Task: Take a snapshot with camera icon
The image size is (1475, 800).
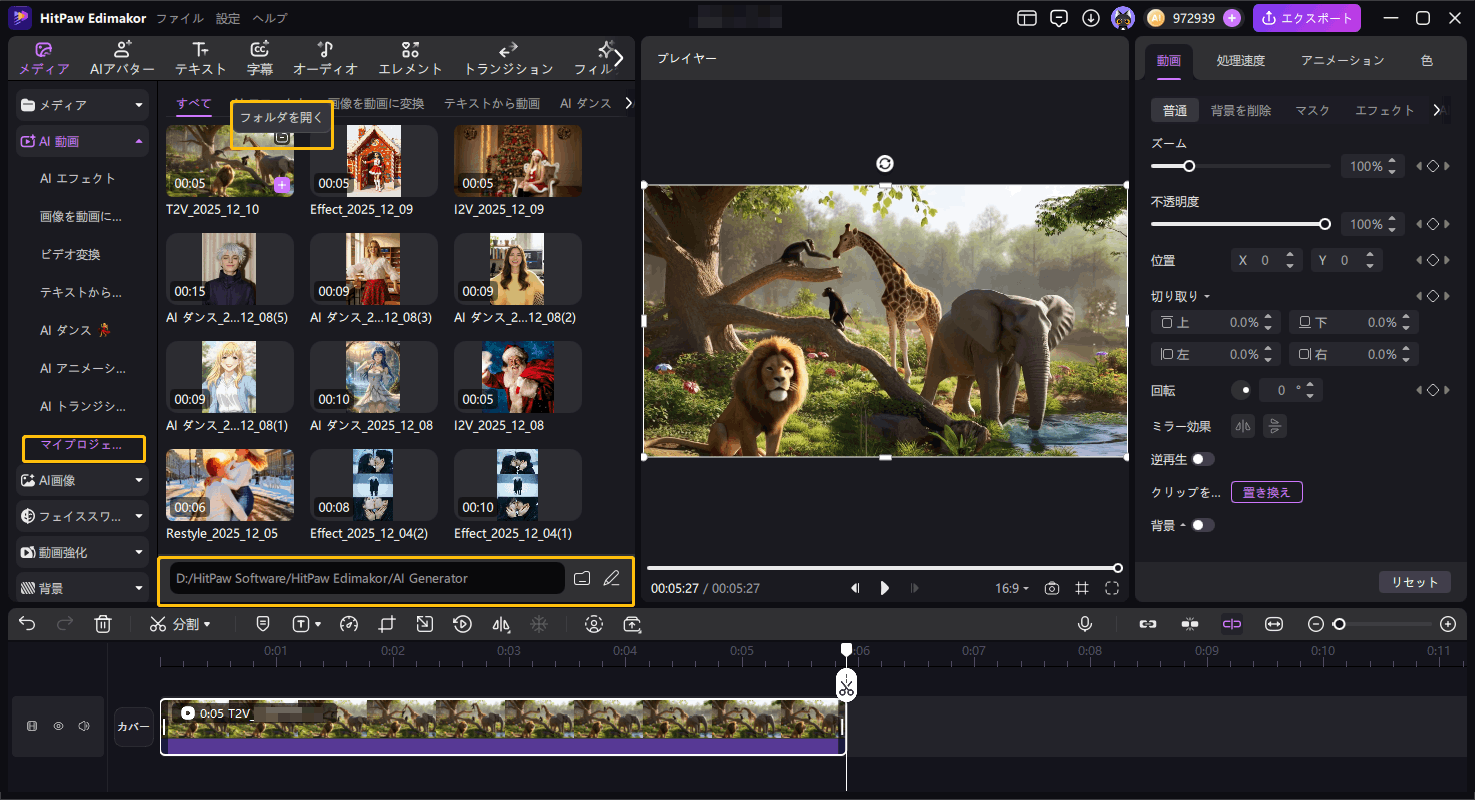Action: 1052,588
